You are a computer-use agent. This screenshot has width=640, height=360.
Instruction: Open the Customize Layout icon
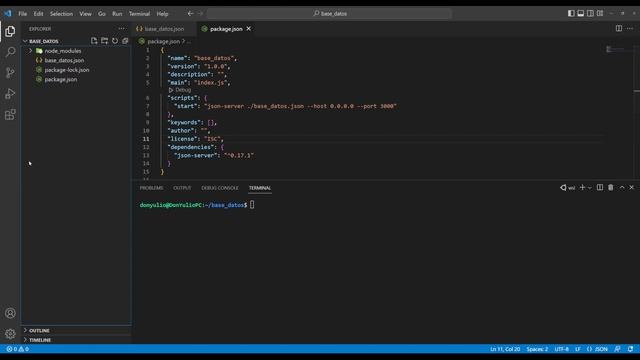[x=600, y=13]
